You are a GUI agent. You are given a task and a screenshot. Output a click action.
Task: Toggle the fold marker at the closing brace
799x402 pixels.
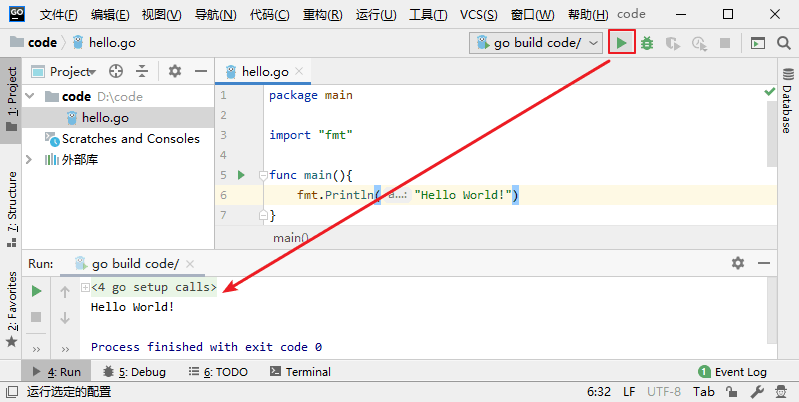click(263, 216)
